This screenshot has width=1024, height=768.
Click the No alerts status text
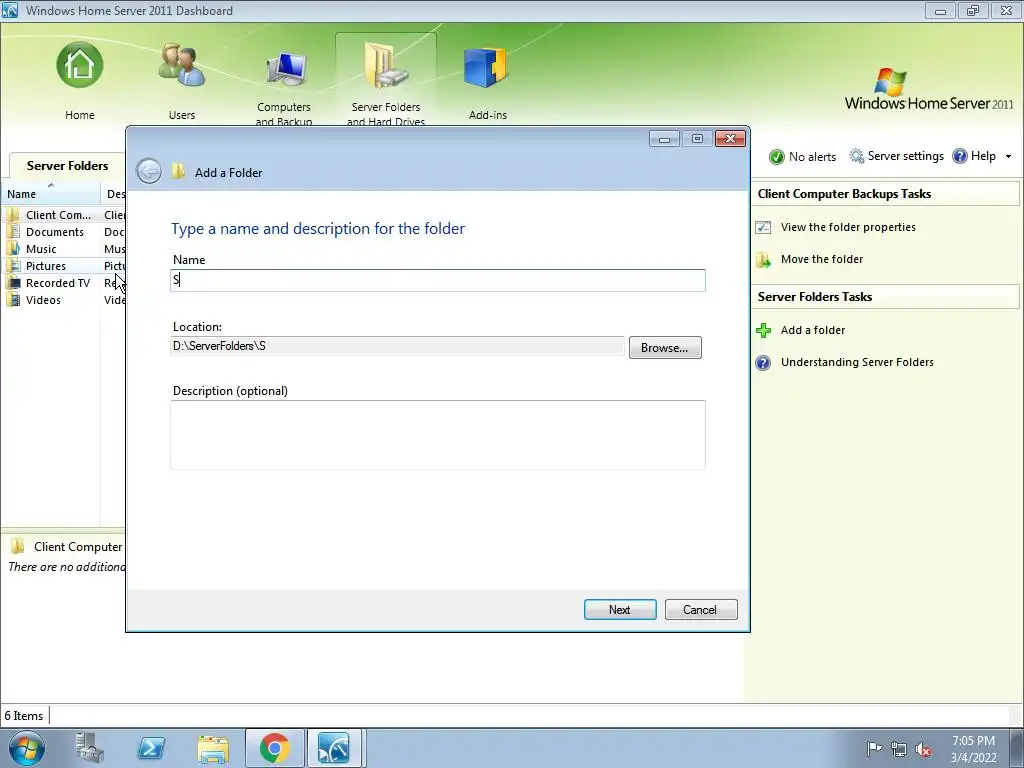click(812, 157)
